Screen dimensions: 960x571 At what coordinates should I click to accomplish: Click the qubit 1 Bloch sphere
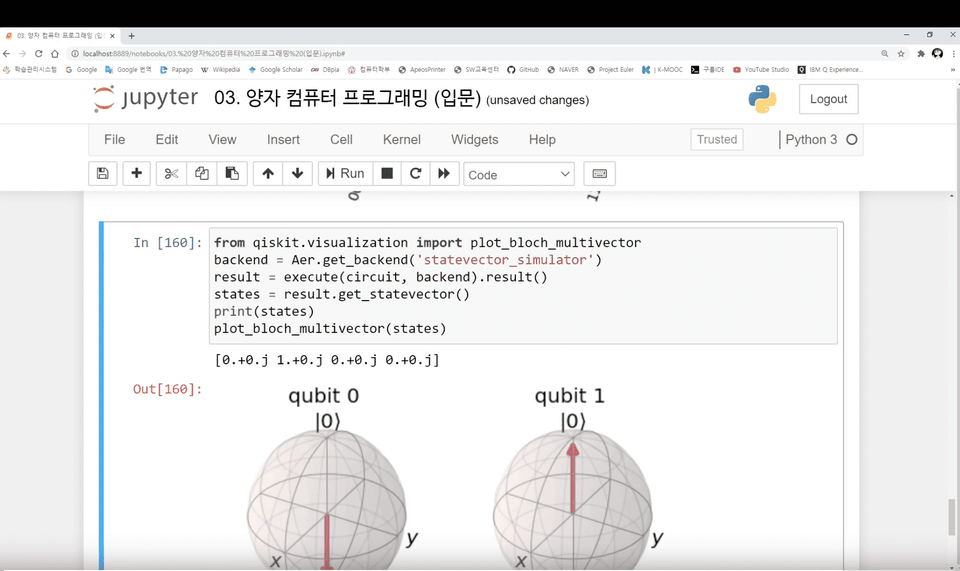pos(572,501)
